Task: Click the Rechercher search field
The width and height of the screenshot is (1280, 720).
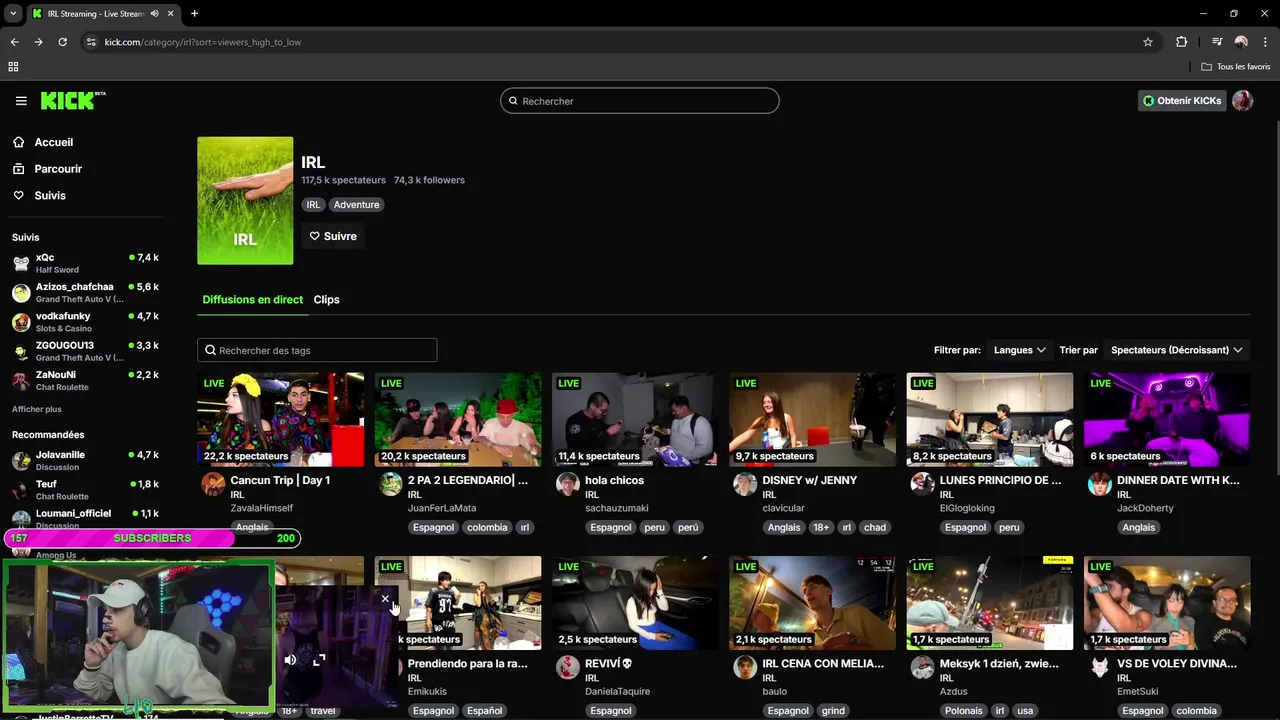Action: [640, 101]
